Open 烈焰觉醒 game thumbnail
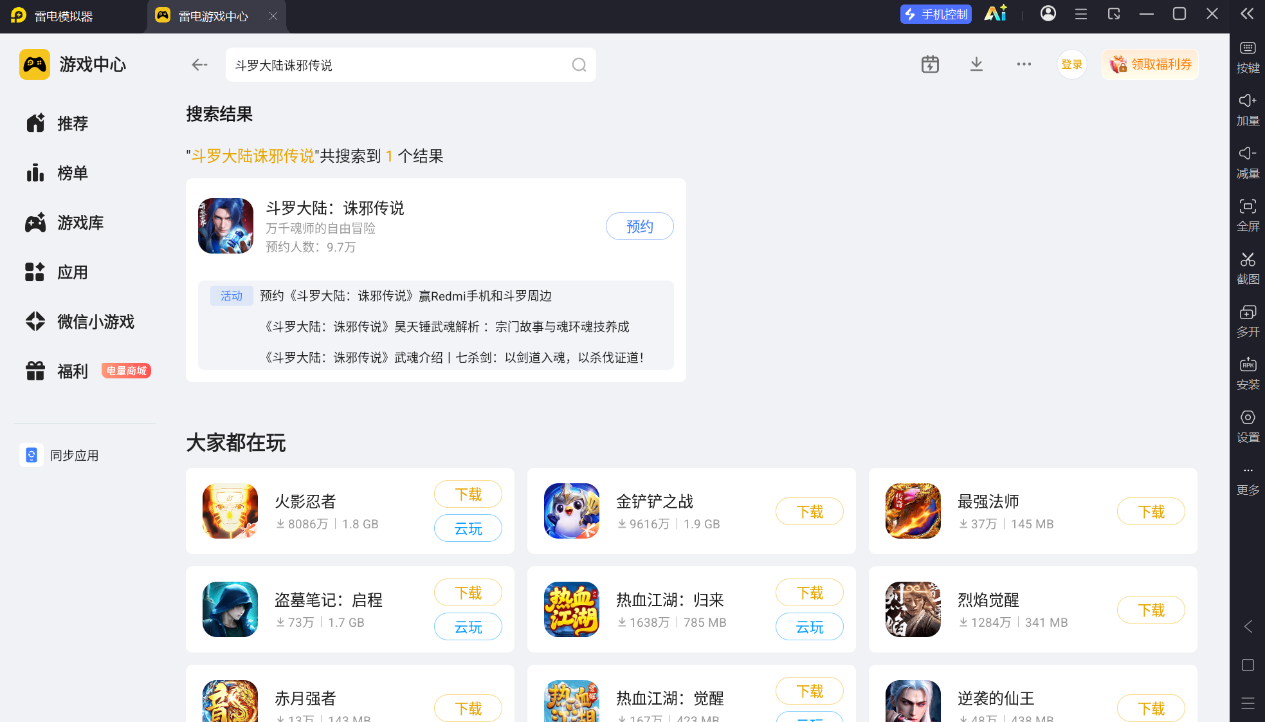The image size is (1265, 722). tap(913, 610)
